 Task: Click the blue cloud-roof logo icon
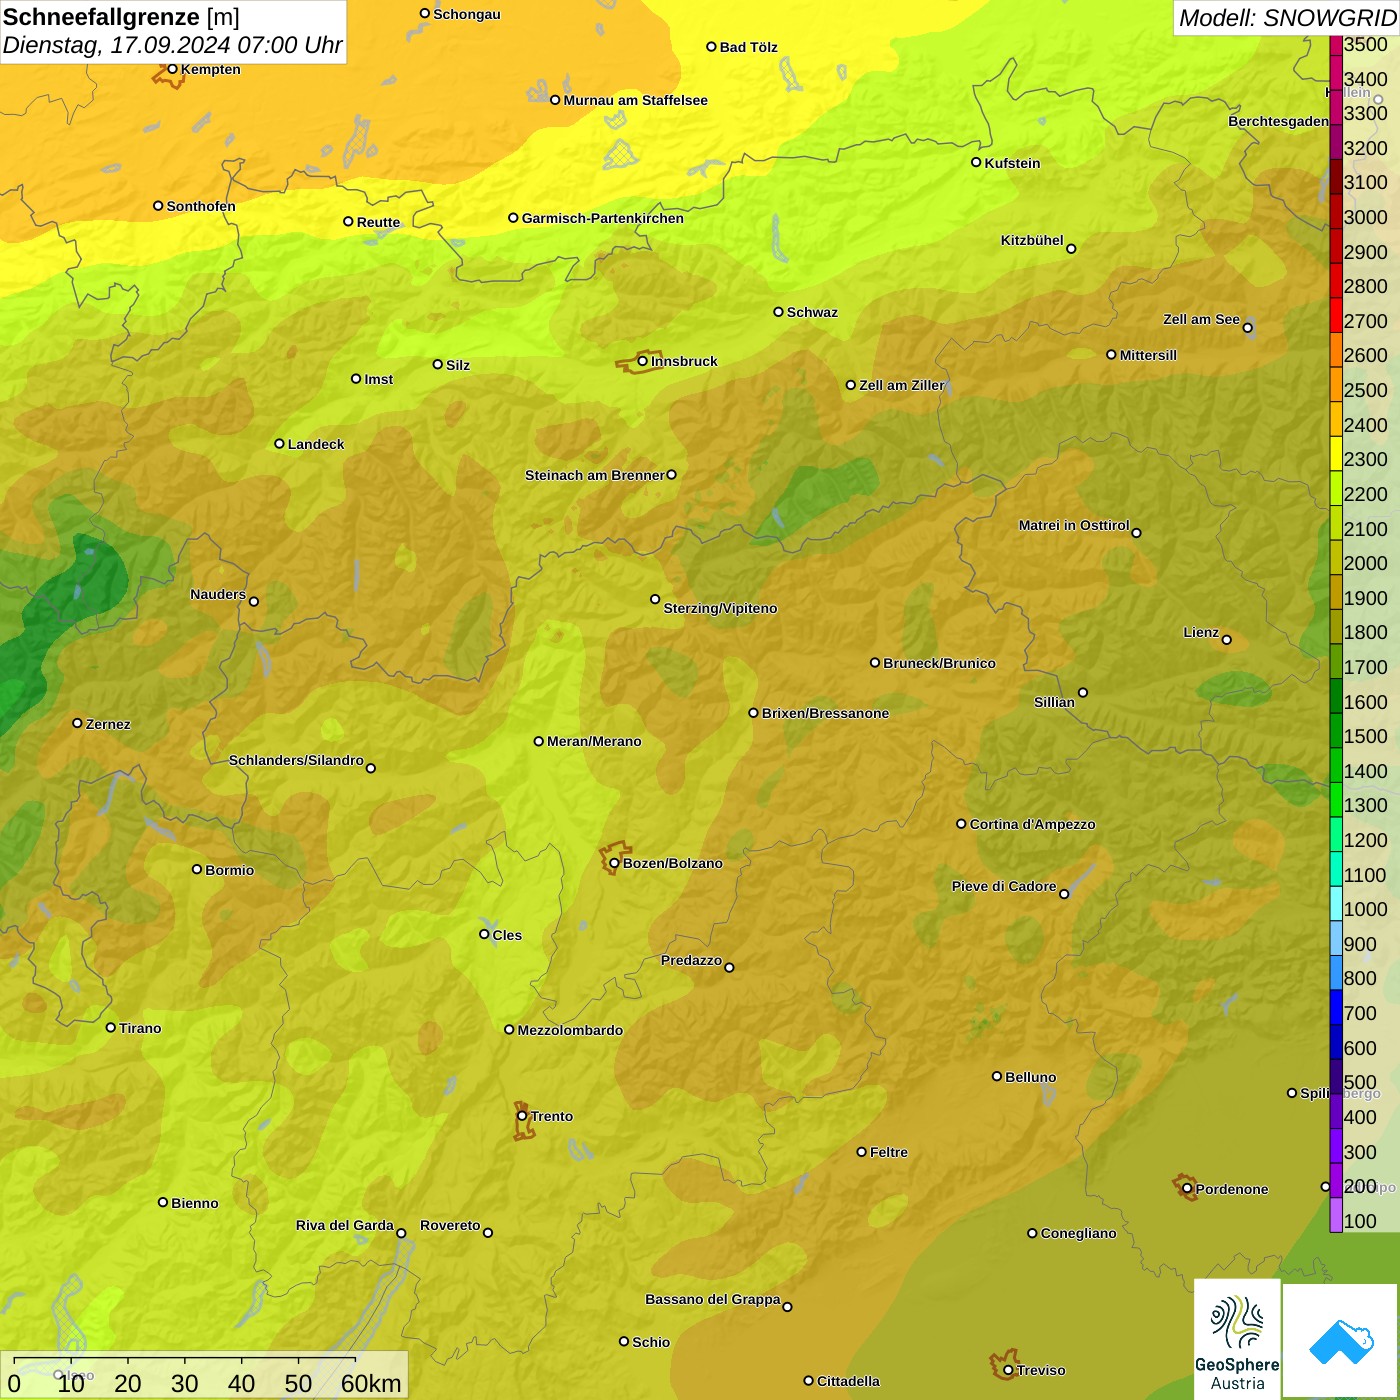[x=1341, y=1341]
